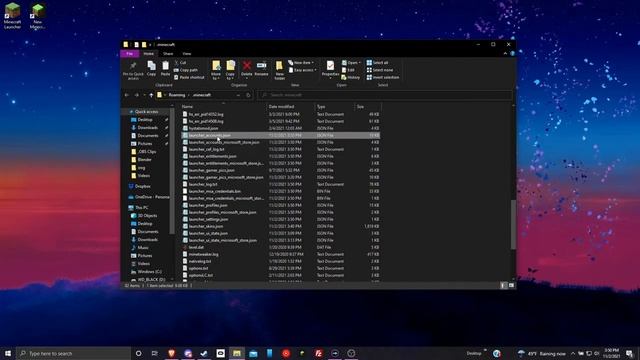The height and width of the screenshot is (360, 640).
Task: Click the Refresh button by the address bar
Action: 248,95
